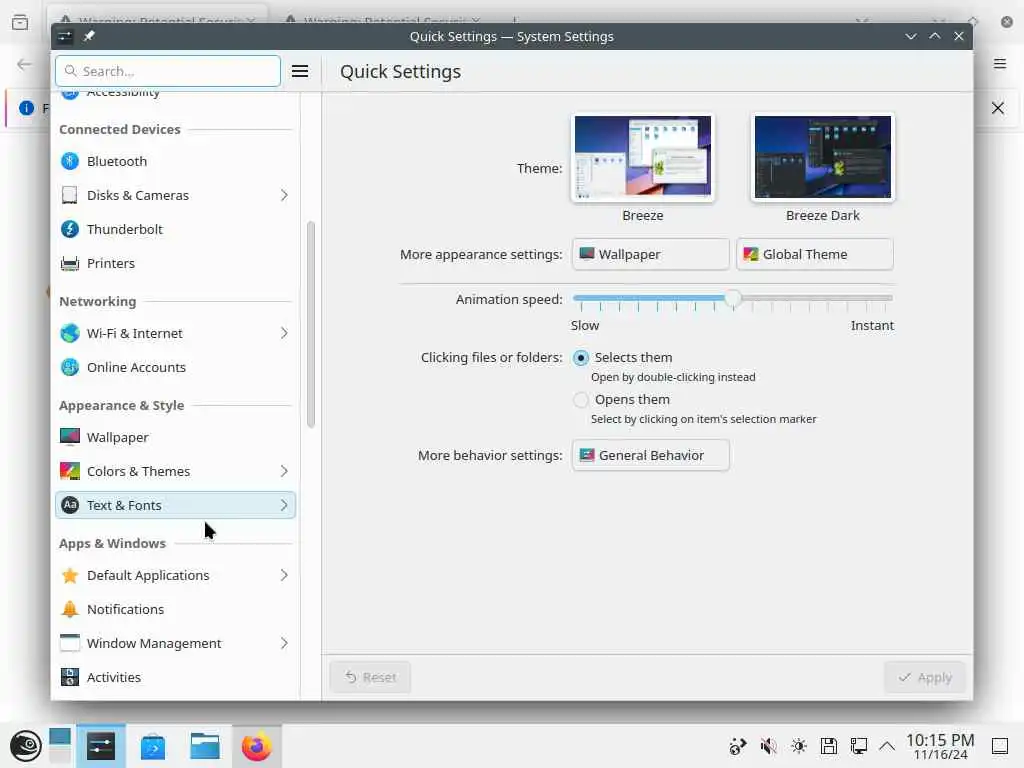Expand Colors & Themes chevron

pos(284,471)
